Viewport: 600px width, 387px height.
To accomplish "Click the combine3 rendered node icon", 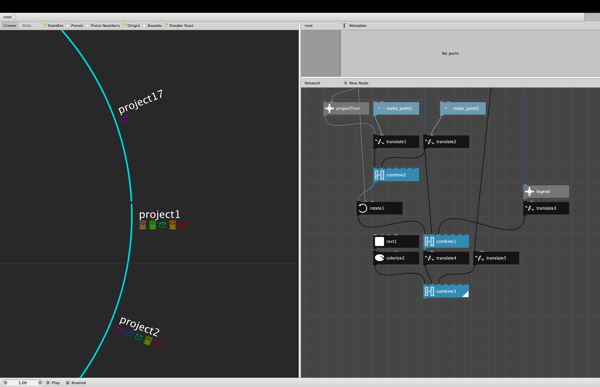I will pos(429,291).
